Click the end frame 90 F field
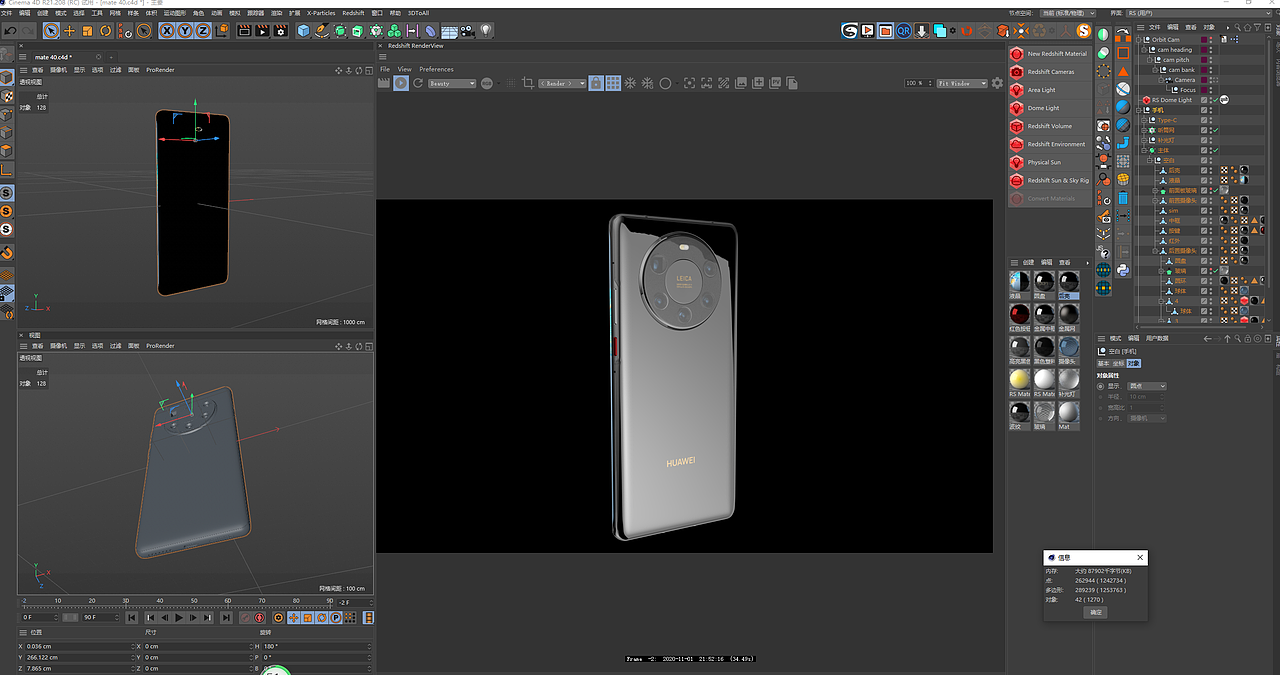This screenshot has height=675, width=1280. (100, 618)
